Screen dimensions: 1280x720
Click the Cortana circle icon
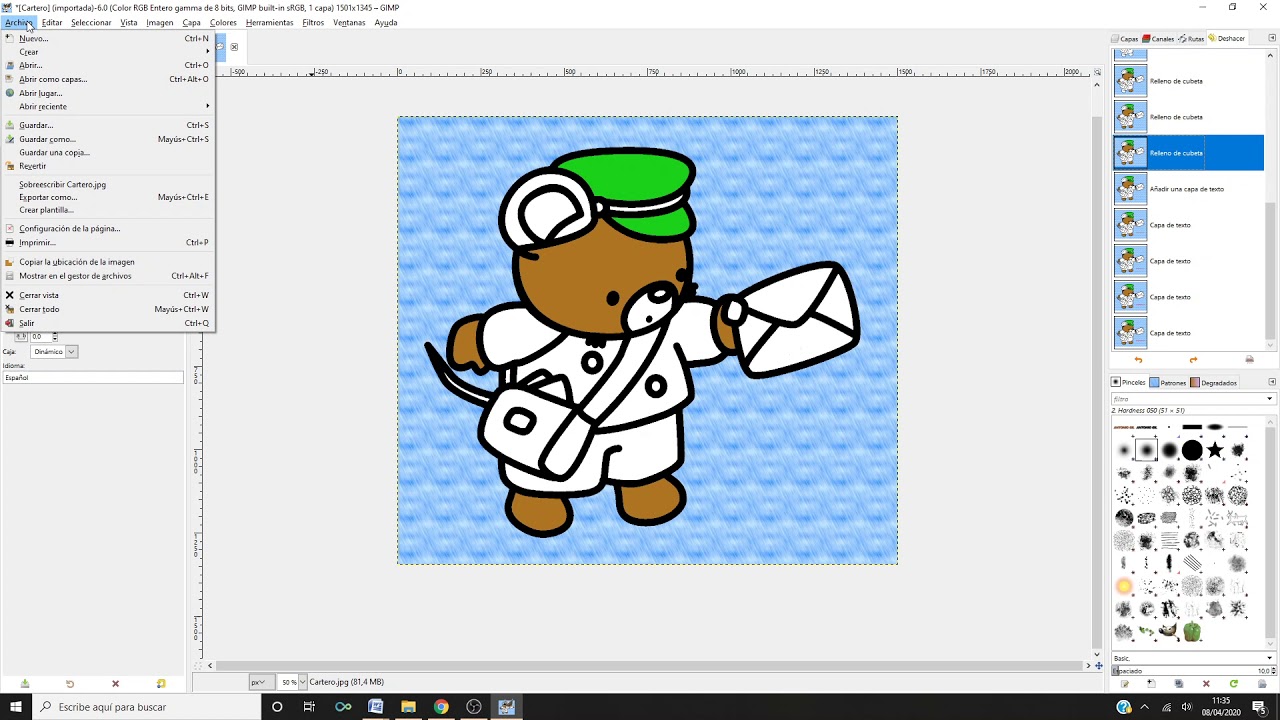tap(277, 707)
